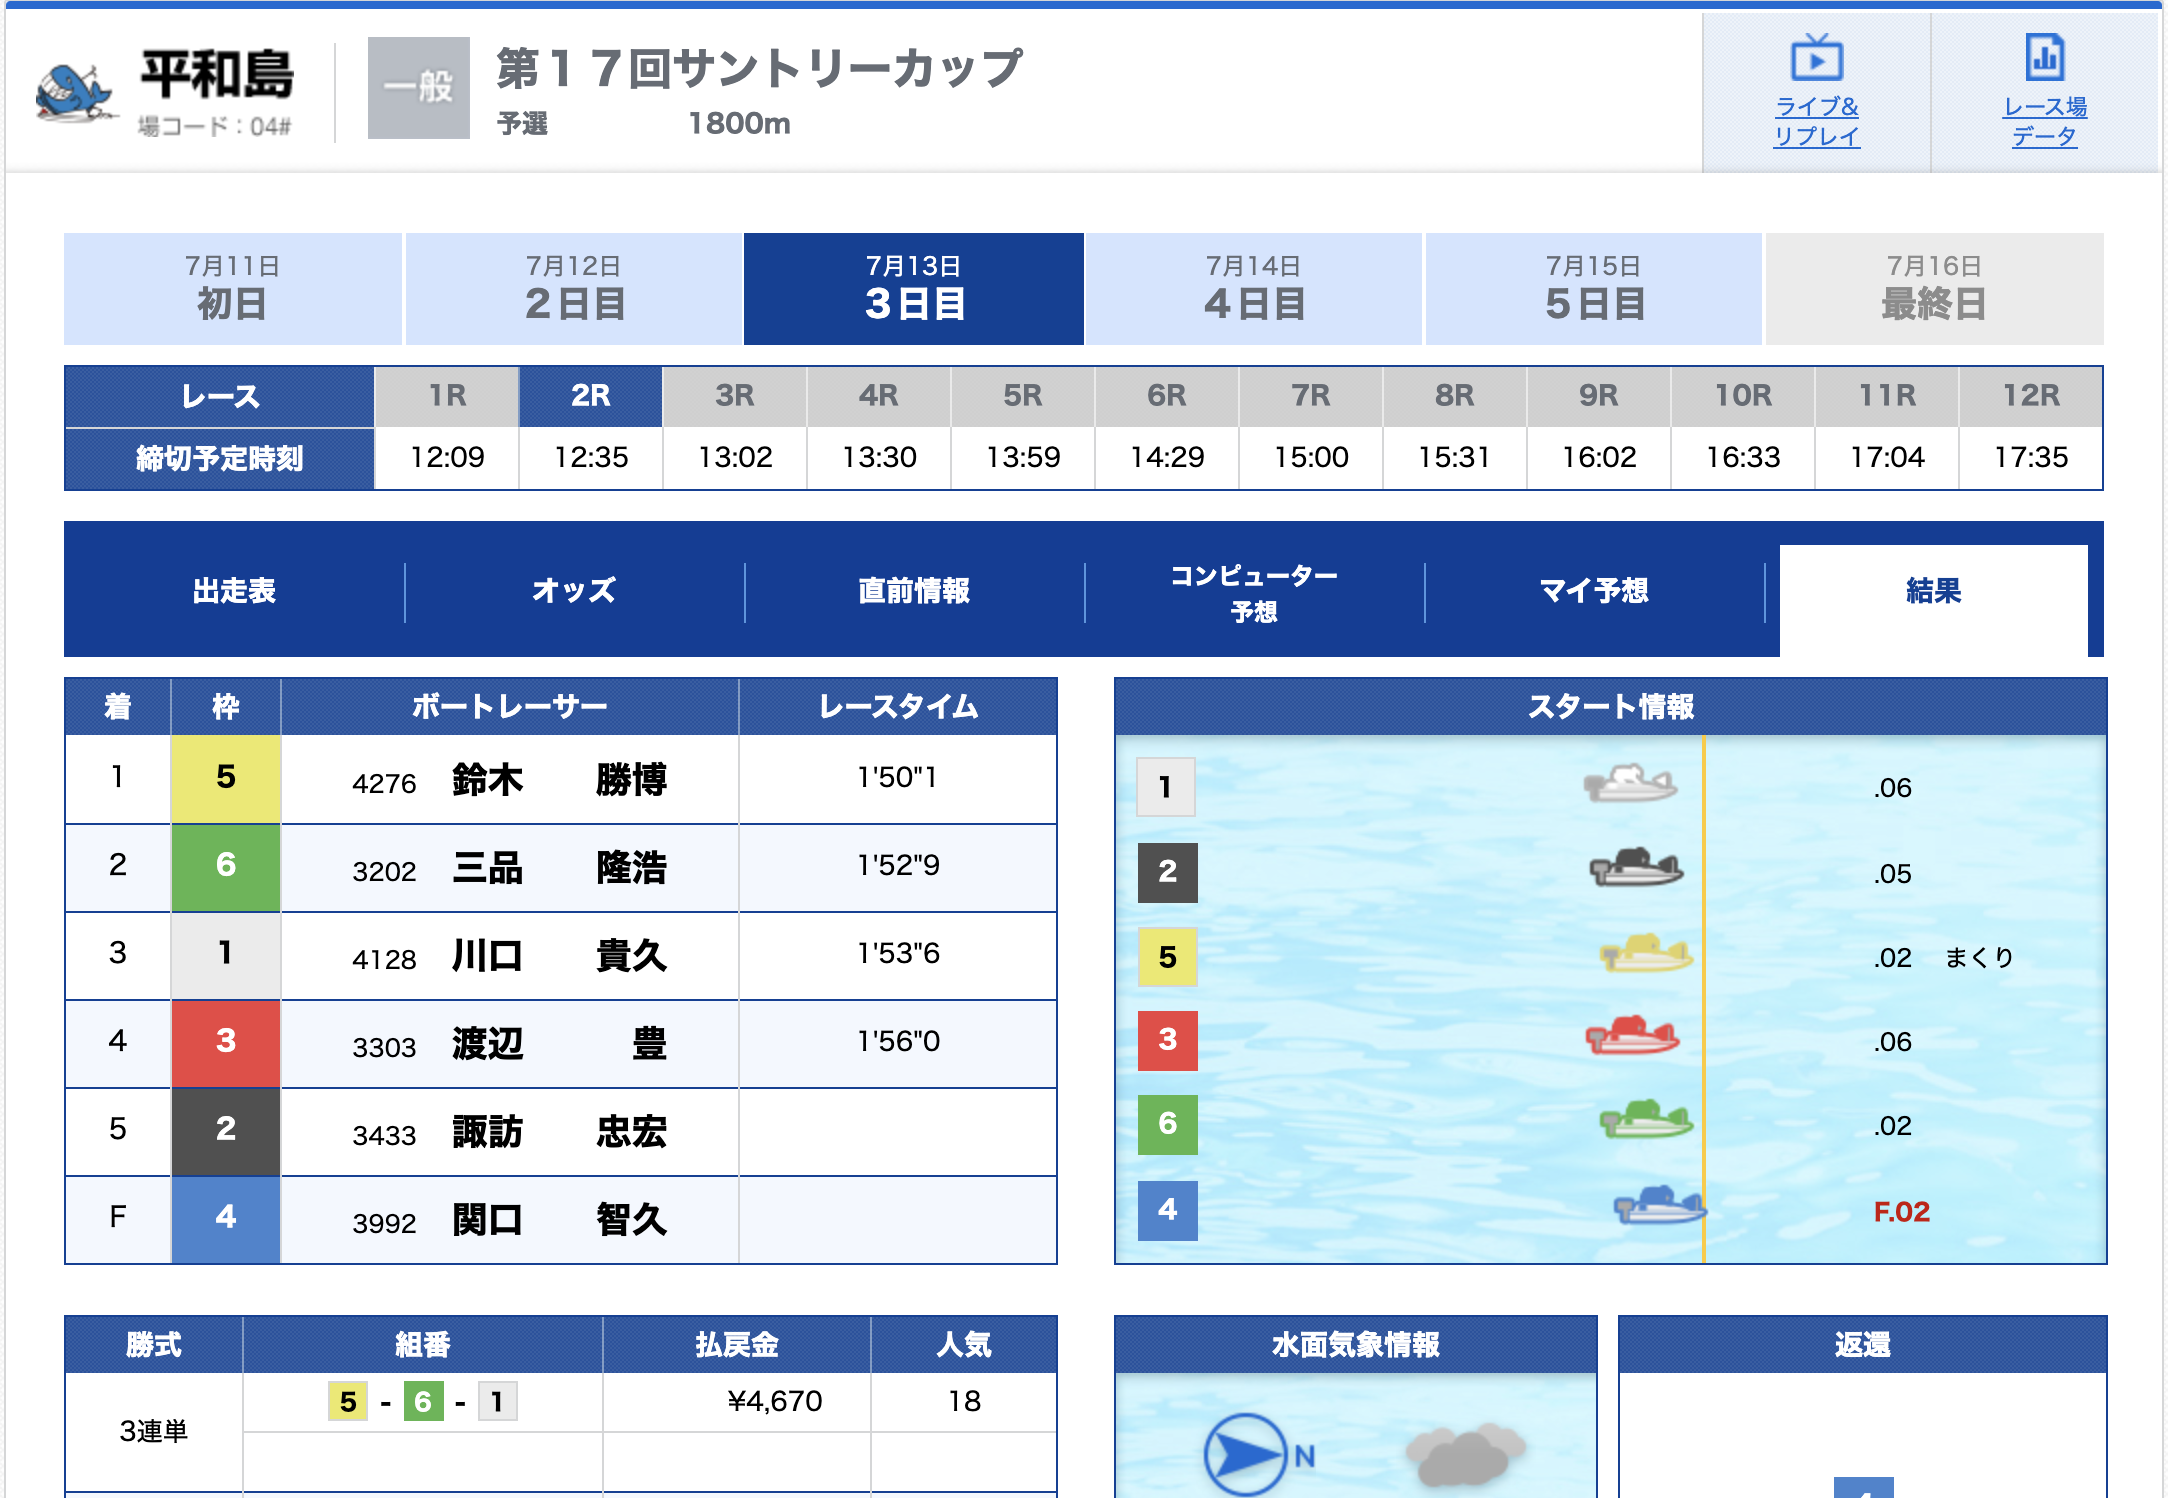This screenshot has width=2168, height=1498.
Task: Click the green boat 6 icon
Action: 1645,1120
